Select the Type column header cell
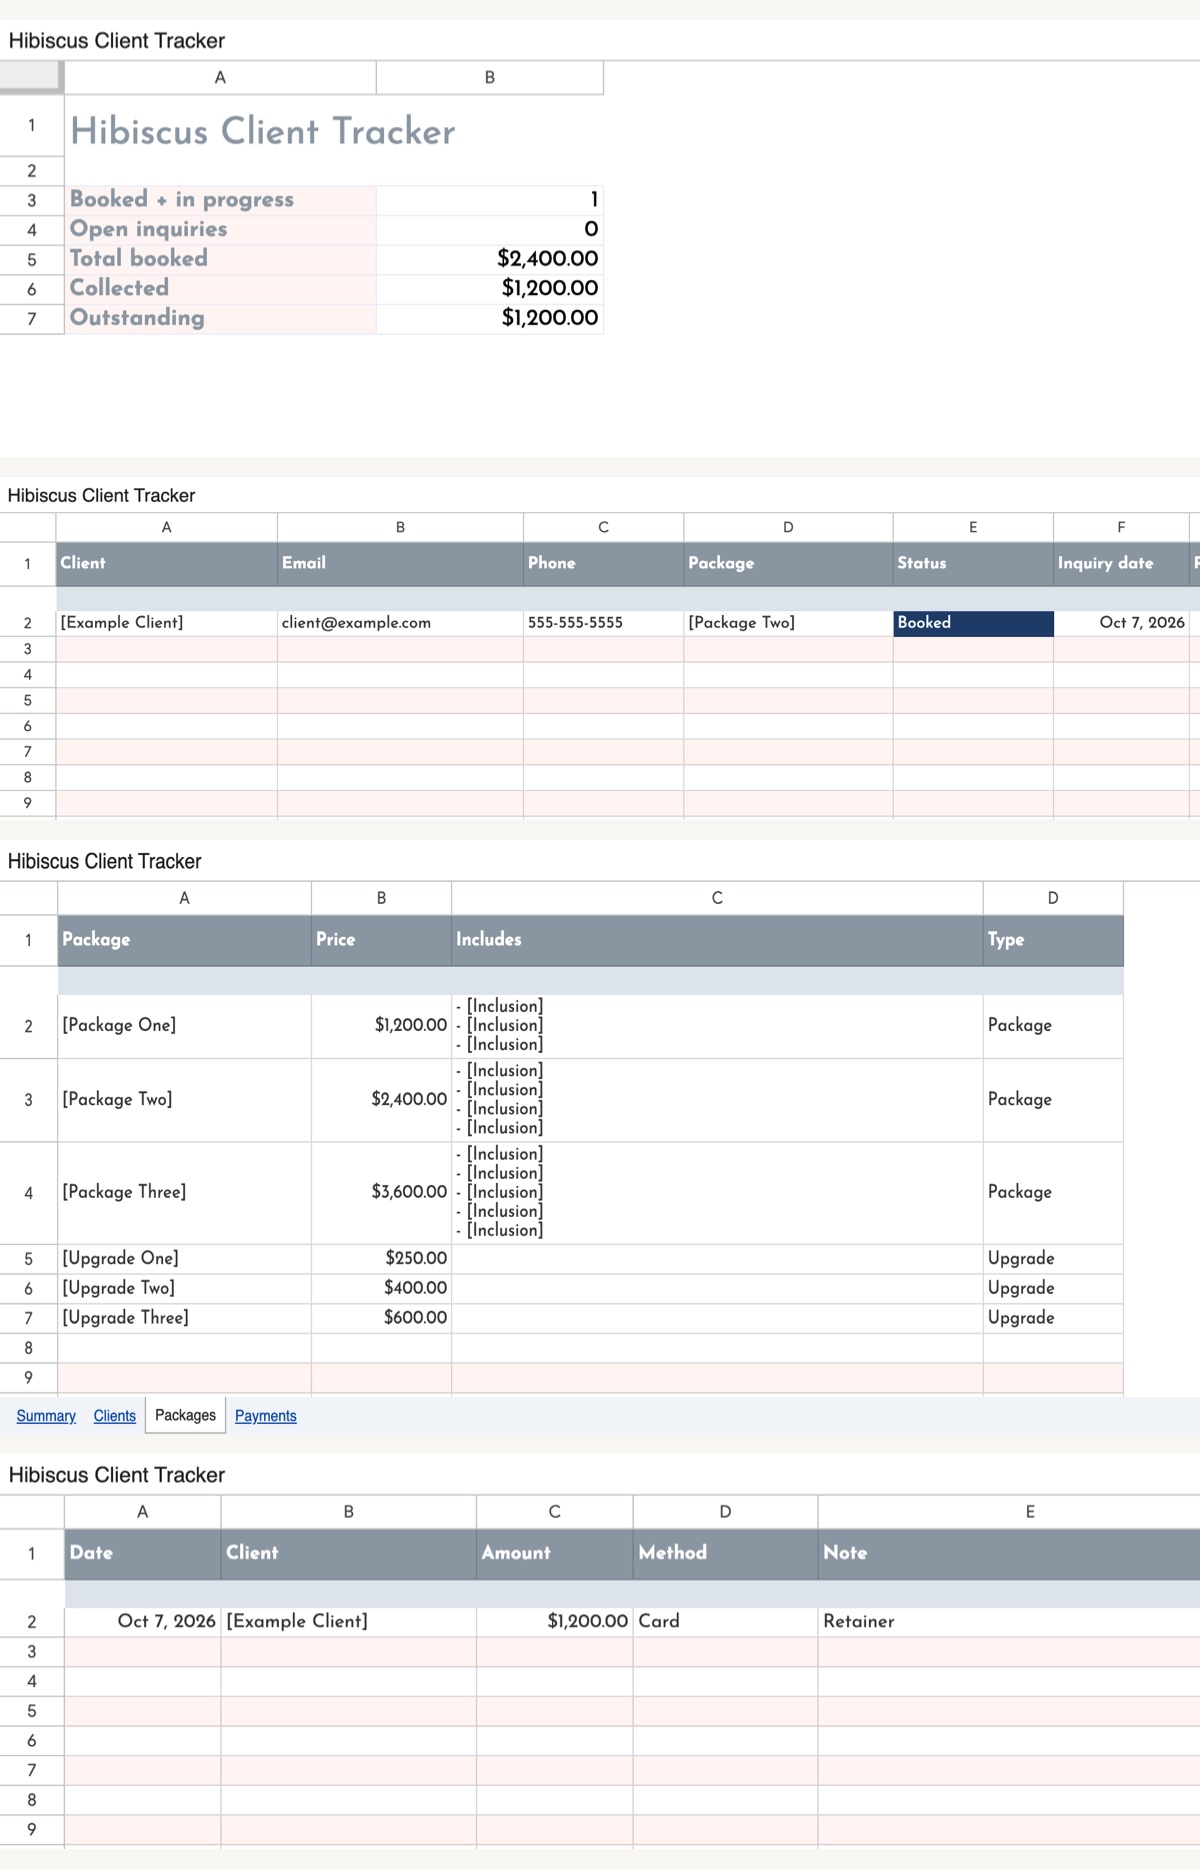The height and width of the screenshot is (1869, 1200). [x=1053, y=939]
